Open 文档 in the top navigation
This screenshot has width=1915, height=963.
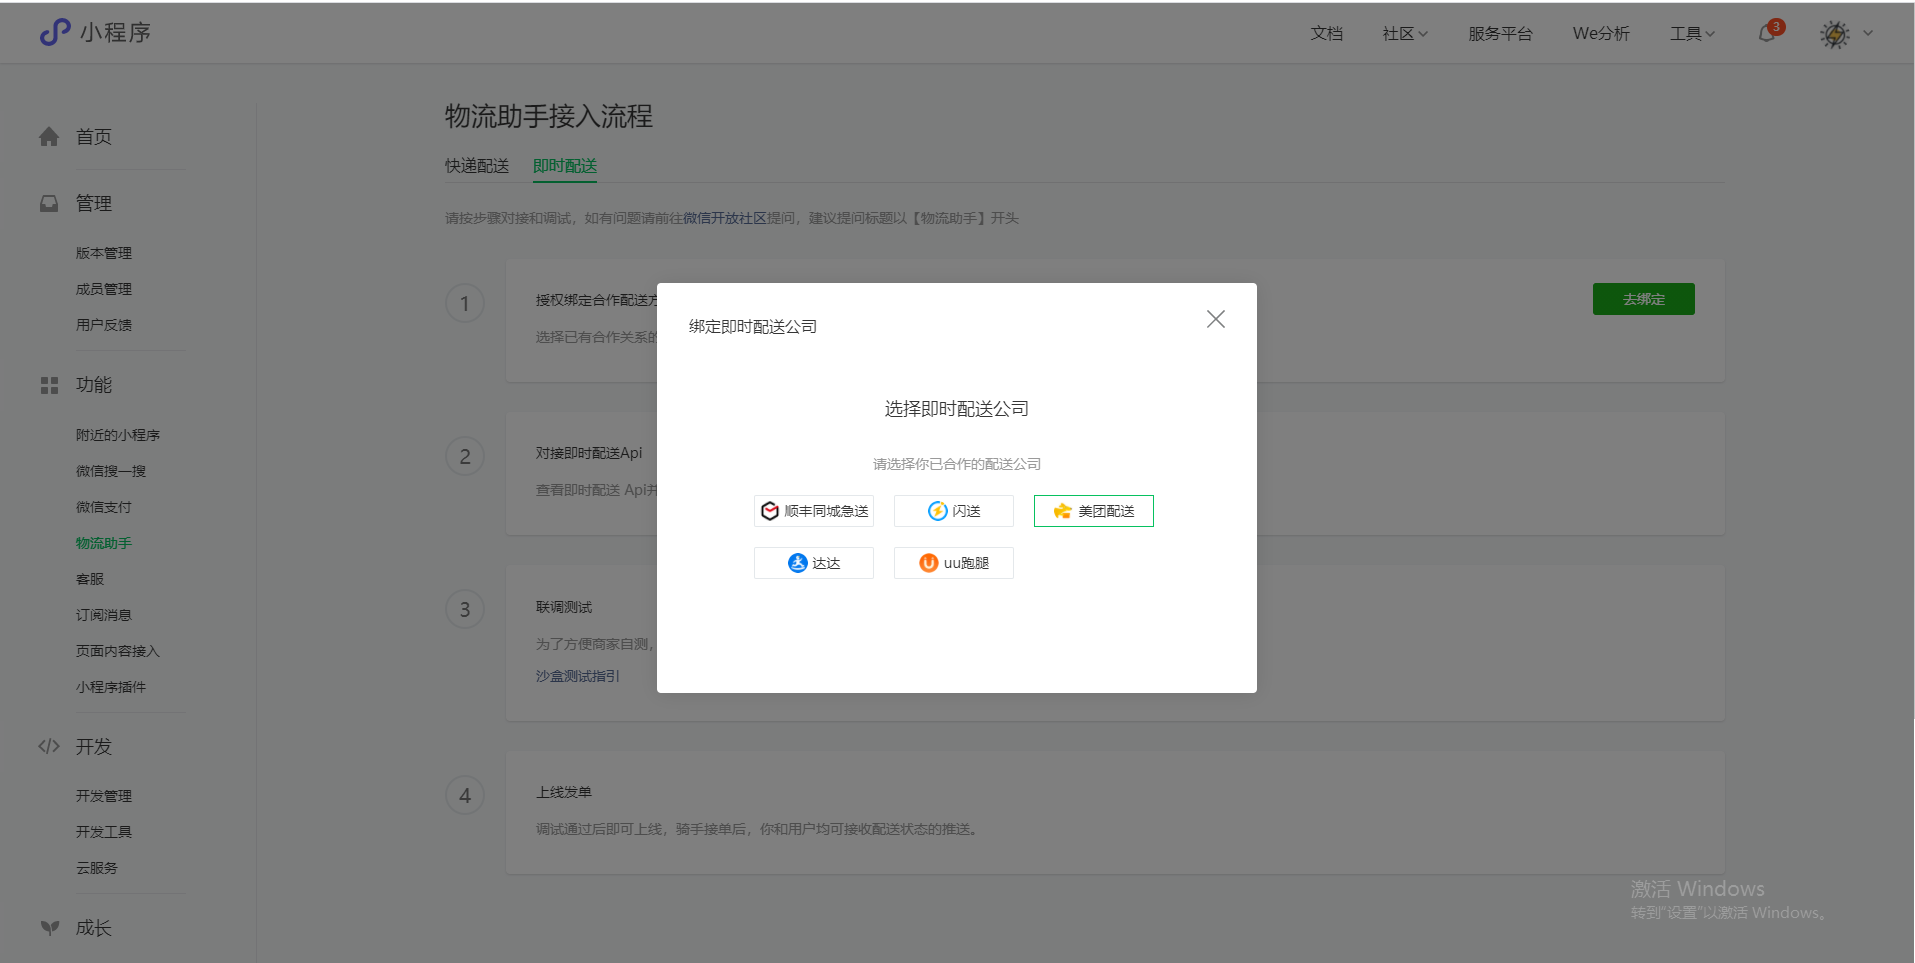[1327, 34]
